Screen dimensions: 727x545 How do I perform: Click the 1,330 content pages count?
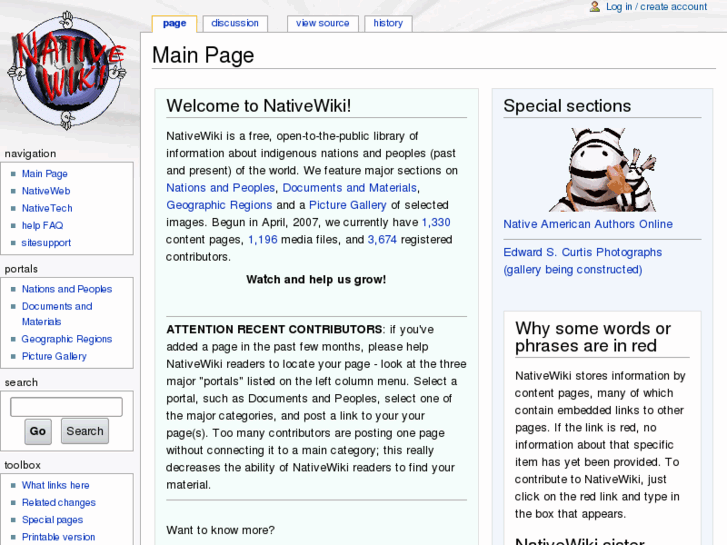point(436,222)
